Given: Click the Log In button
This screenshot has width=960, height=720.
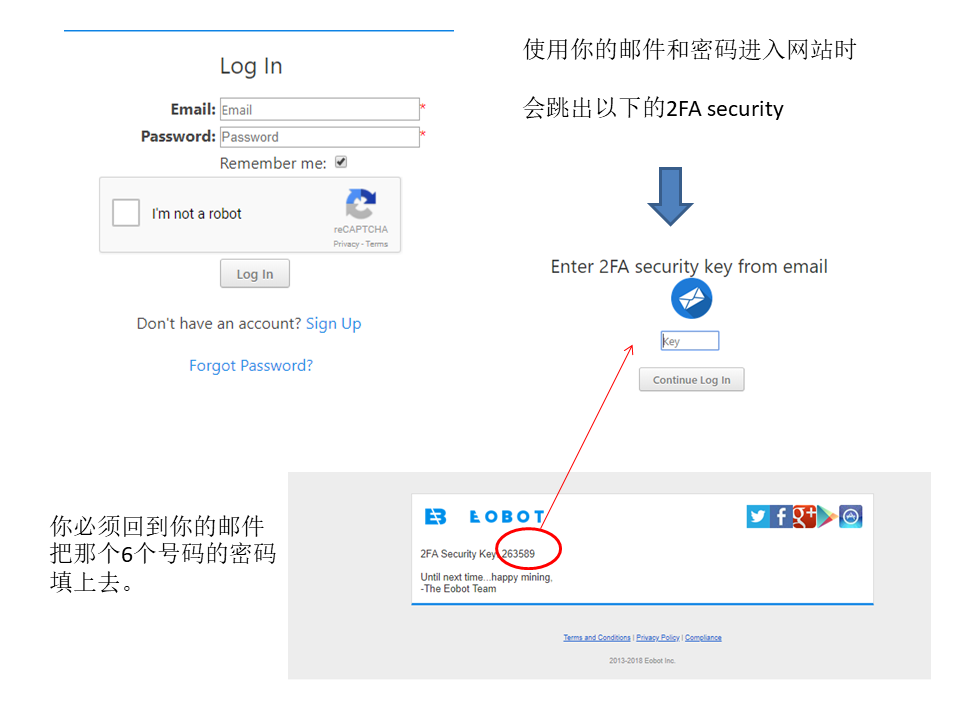Looking at the screenshot, I should point(255,274).
